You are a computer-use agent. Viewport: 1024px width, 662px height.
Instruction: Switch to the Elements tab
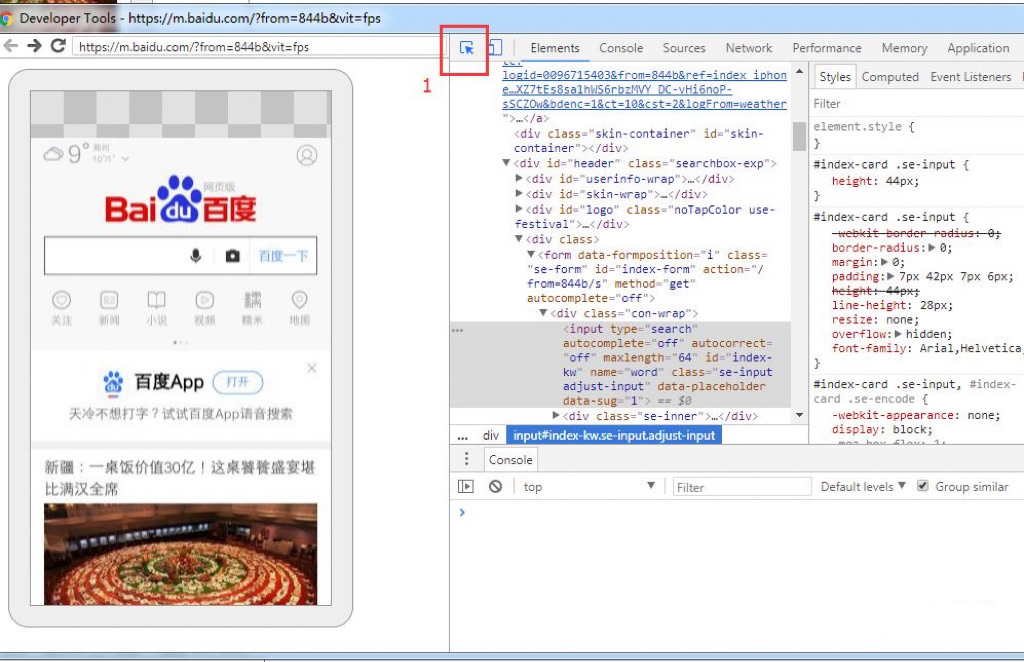click(554, 48)
